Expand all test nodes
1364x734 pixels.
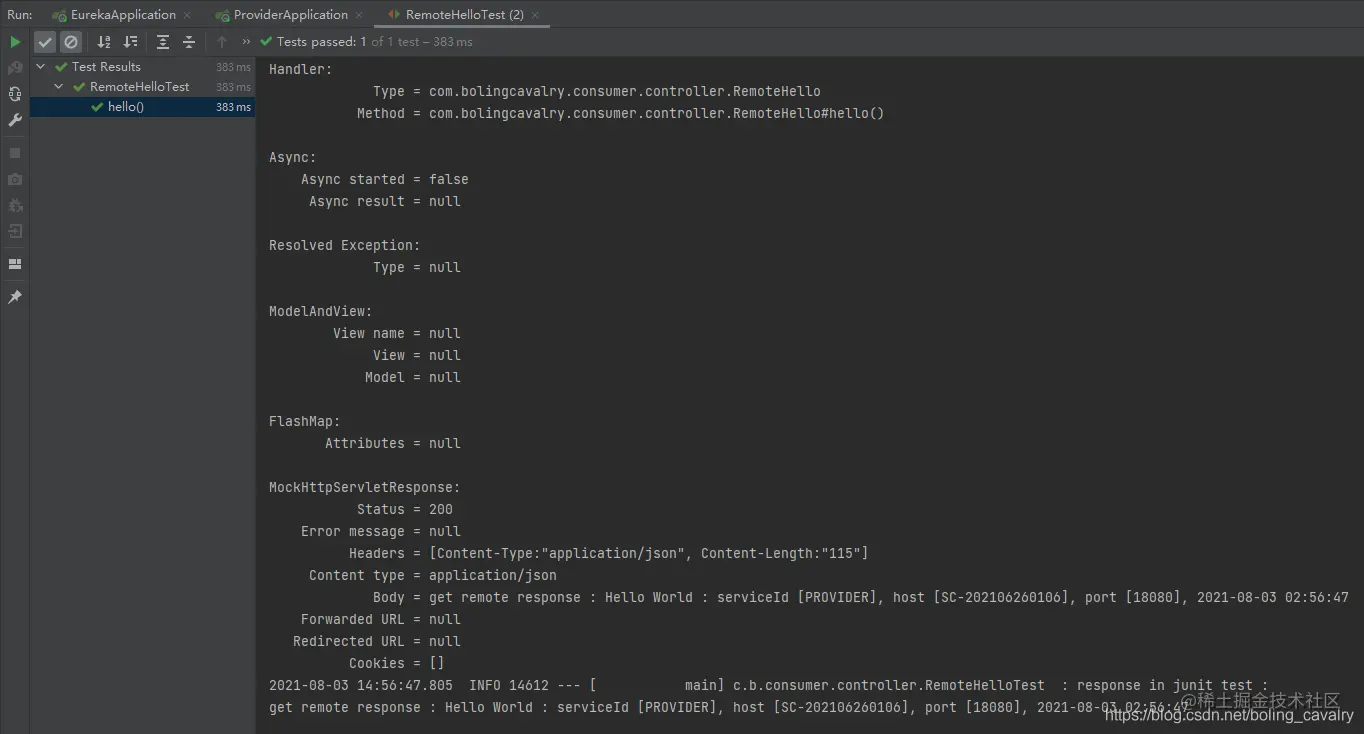pos(163,42)
